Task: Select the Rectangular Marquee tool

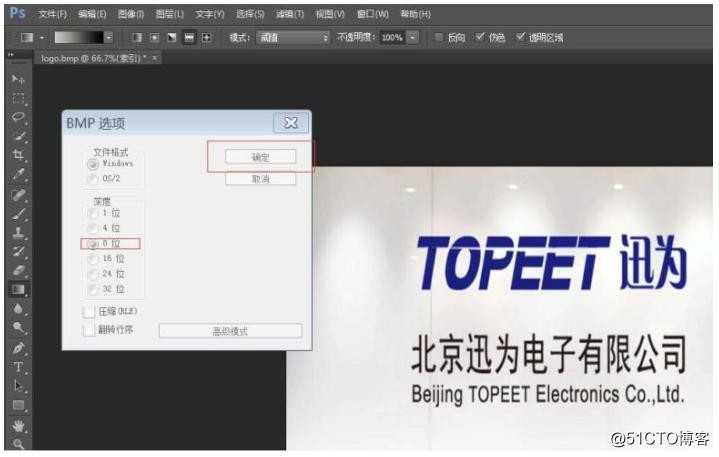Action: coord(18,99)
